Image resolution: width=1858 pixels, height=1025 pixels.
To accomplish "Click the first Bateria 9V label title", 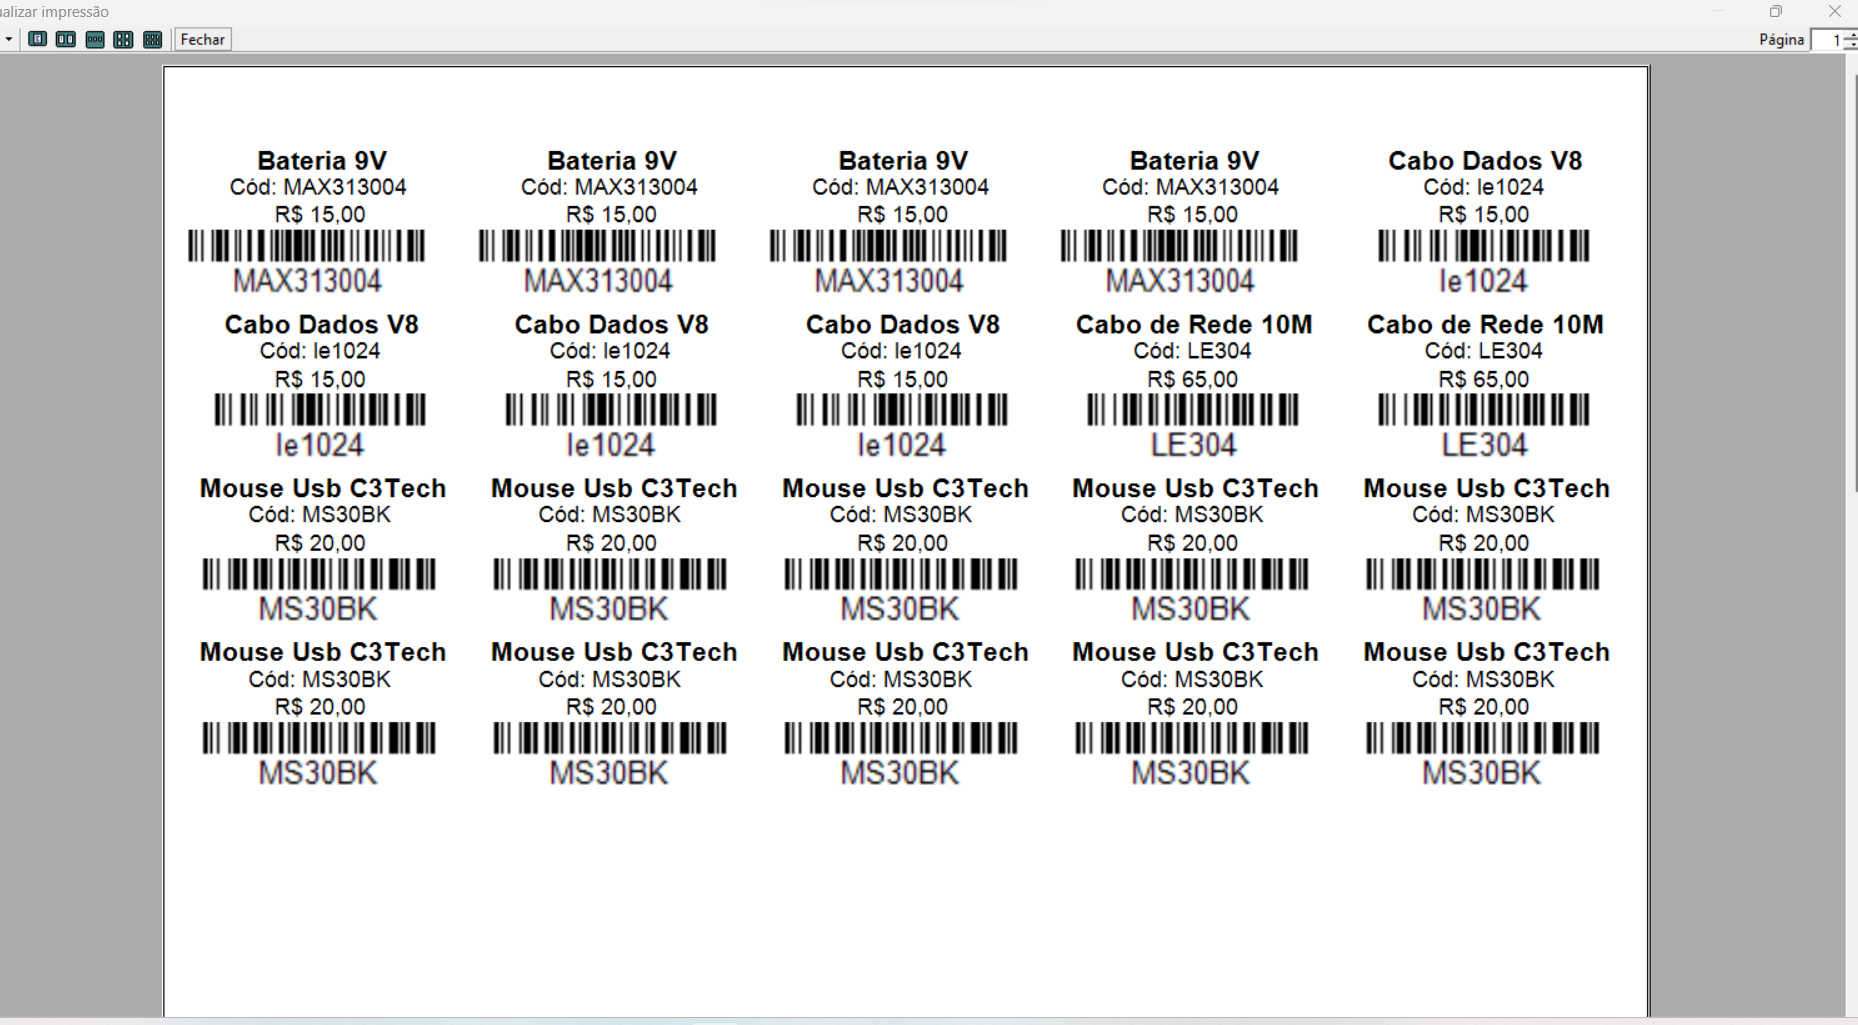I will pos(321,161).
